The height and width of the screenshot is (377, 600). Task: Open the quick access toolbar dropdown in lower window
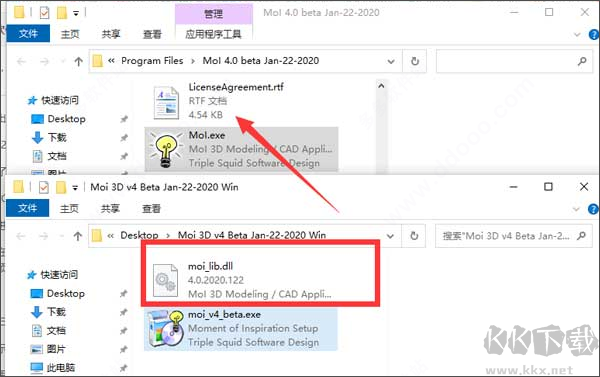(75, 188)
